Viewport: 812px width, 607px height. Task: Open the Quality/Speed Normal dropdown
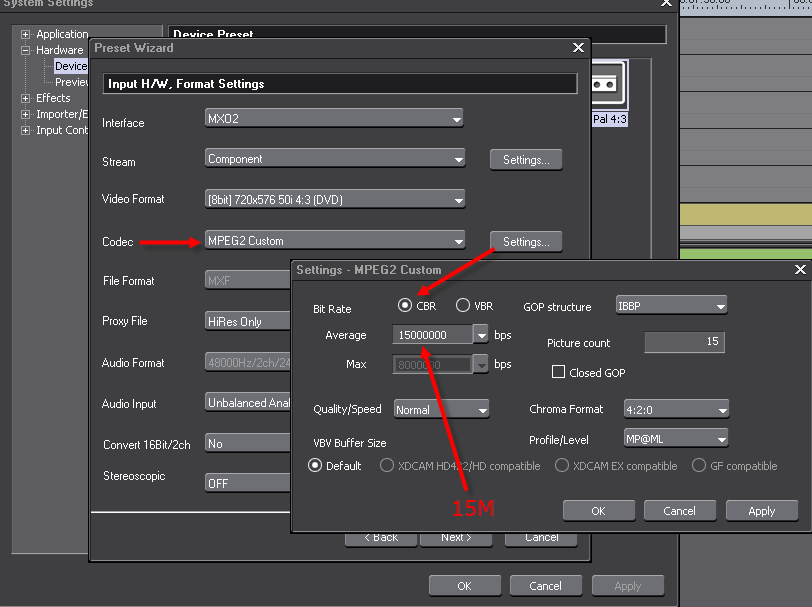tap(441, 409)
